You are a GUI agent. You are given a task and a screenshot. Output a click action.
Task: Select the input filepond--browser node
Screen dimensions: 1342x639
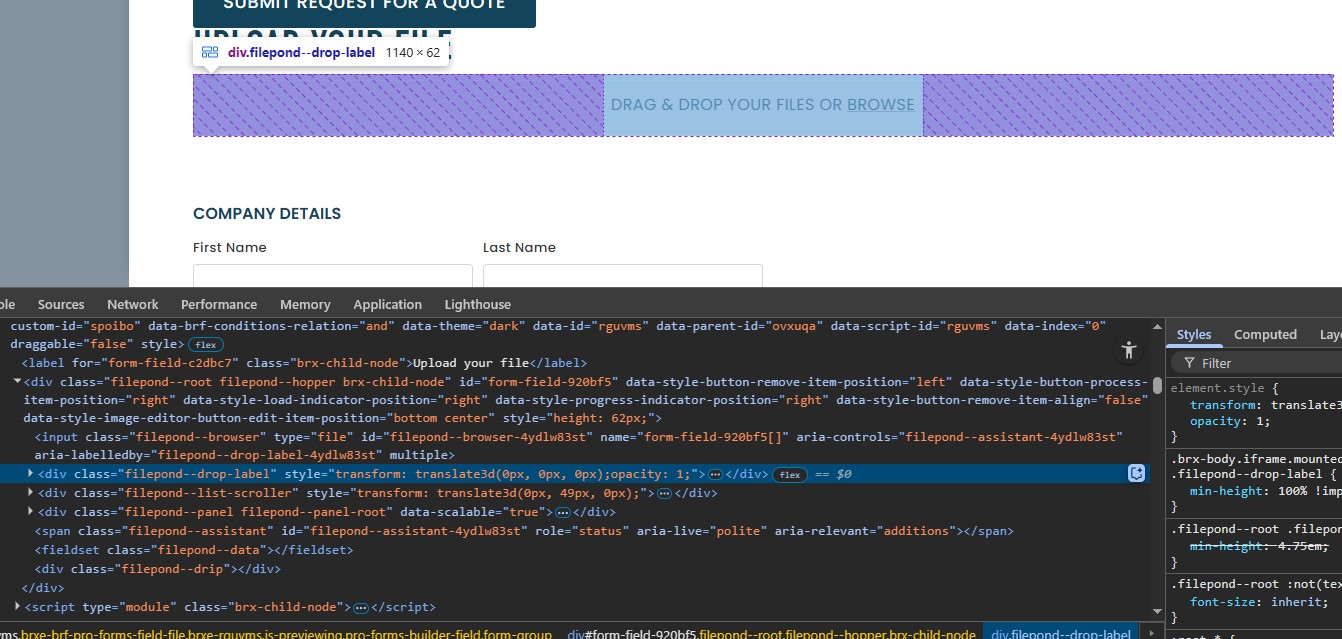pos(580,445)
